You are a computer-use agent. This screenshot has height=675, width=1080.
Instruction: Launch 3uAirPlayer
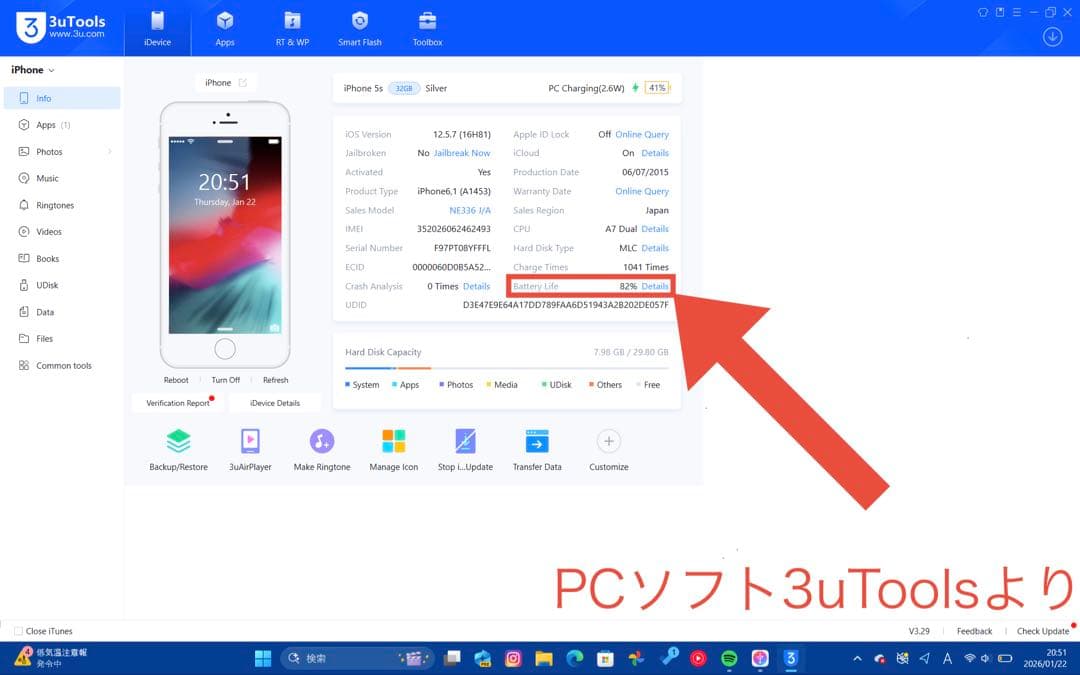pos(250,442)
